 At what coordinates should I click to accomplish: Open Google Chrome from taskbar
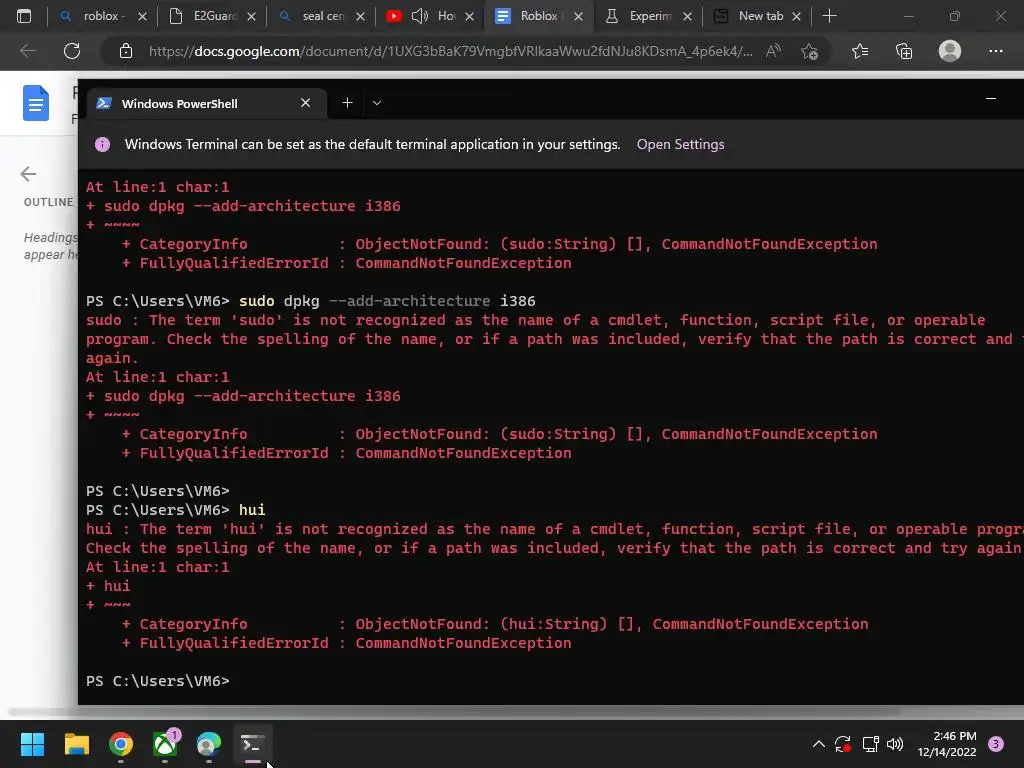(121, 744)
